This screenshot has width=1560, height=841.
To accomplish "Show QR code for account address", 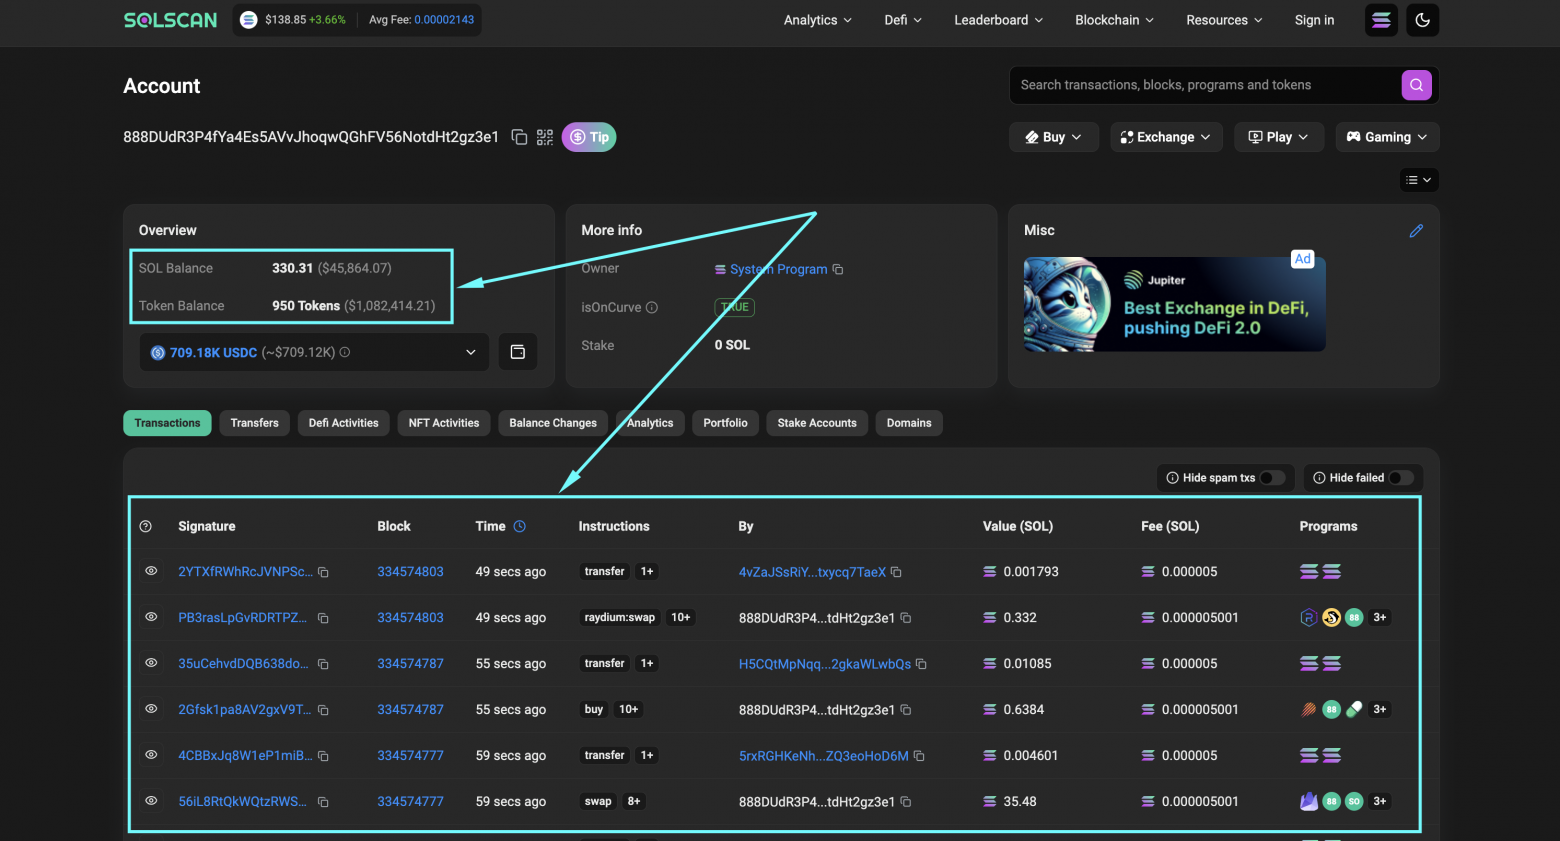I will (545, 137).
